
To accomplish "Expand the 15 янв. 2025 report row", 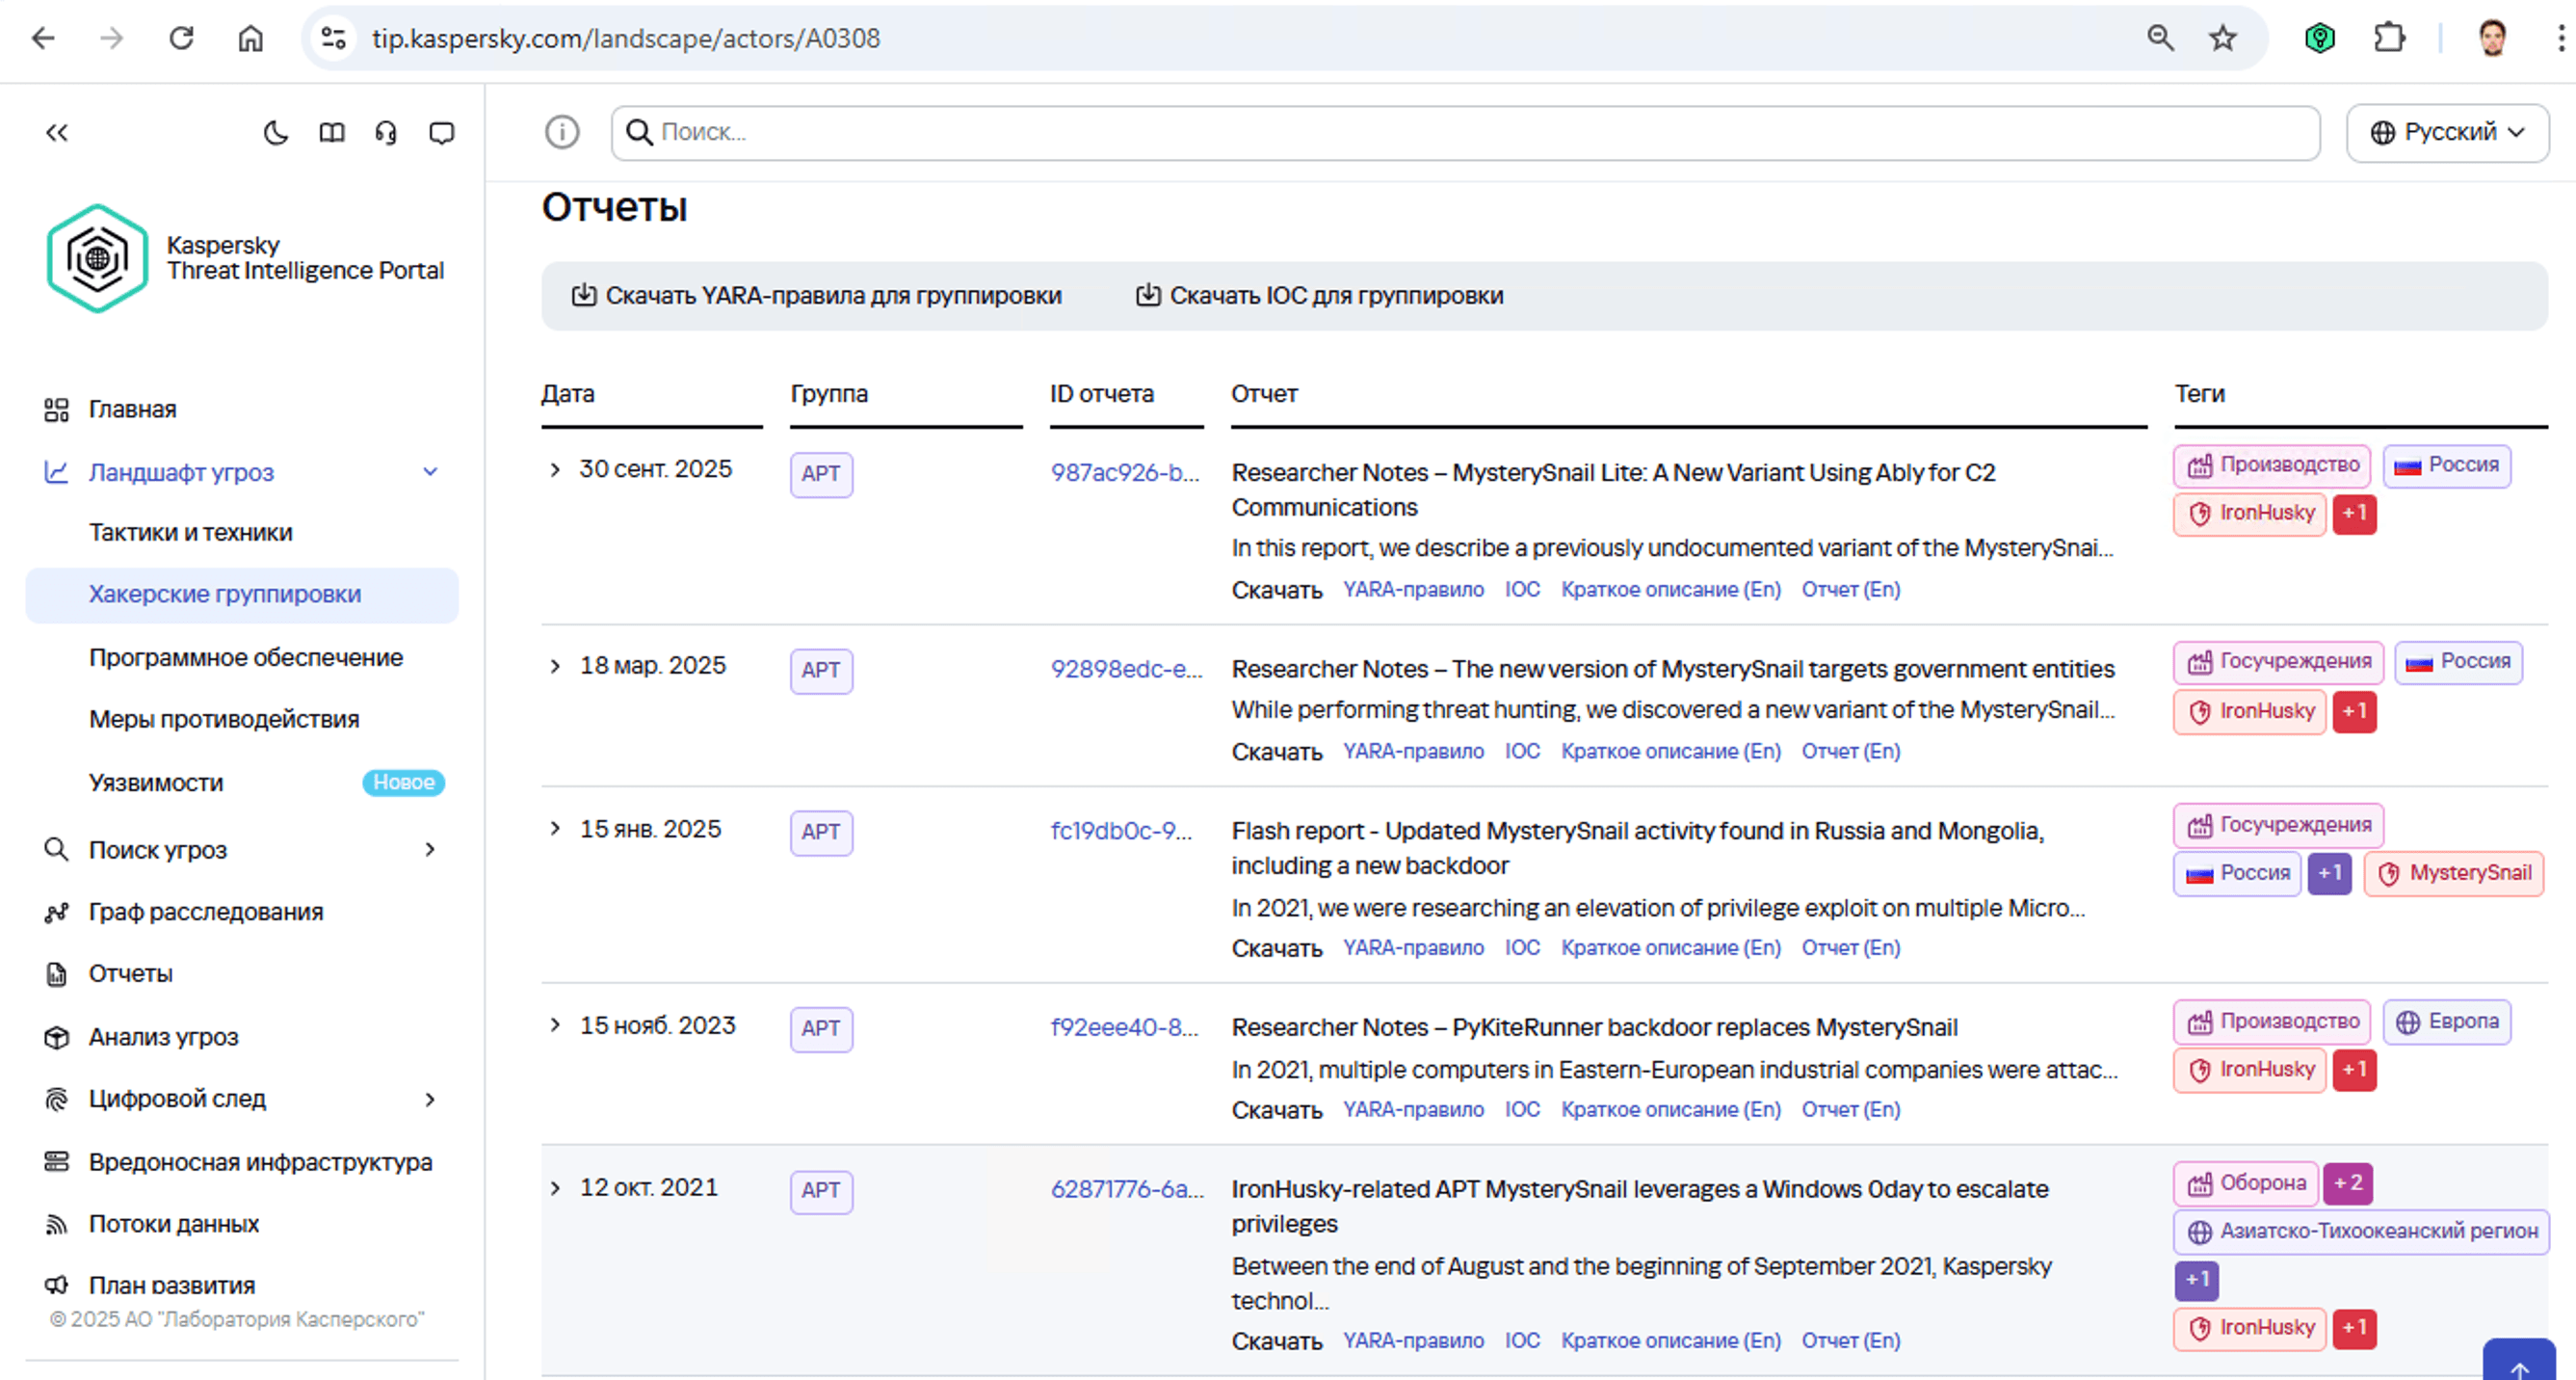I will (555, 829).
